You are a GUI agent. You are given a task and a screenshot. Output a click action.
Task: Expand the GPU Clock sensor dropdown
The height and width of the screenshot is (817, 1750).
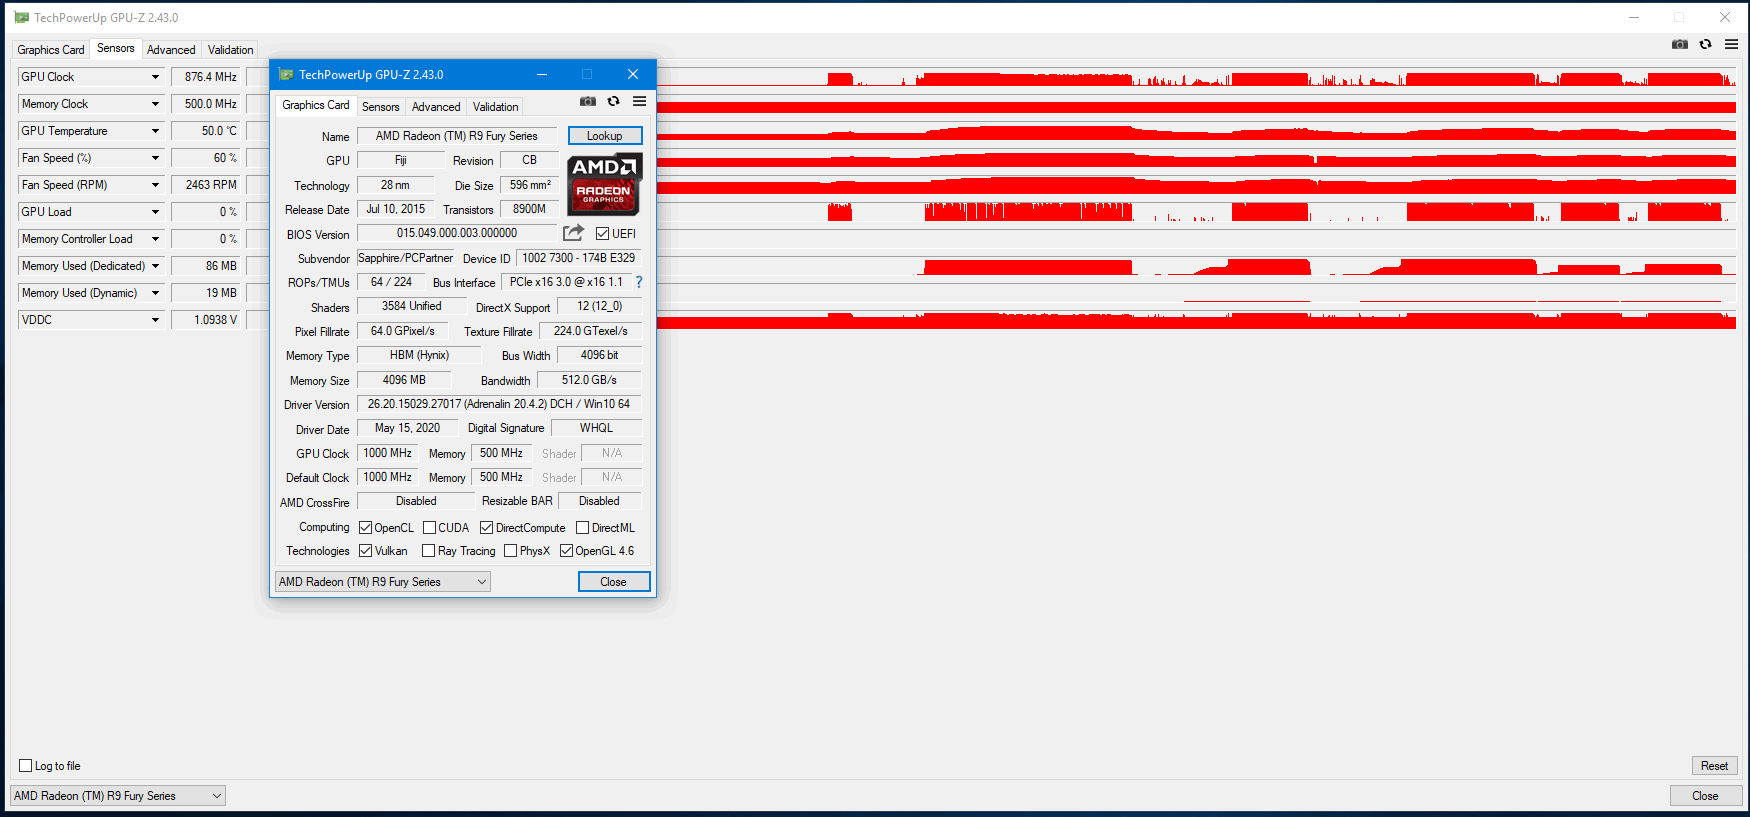(x=155, y=77)
